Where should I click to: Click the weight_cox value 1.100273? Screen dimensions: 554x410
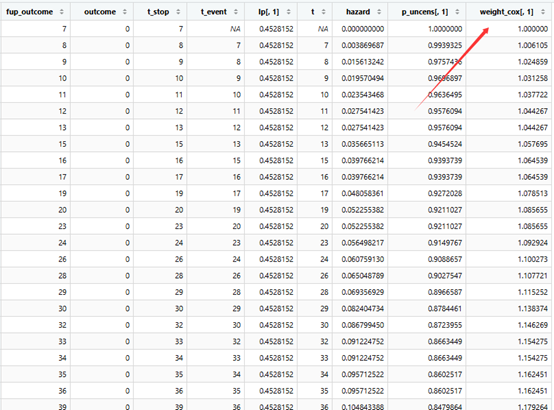pyautogui.click(x=533, y=259)
